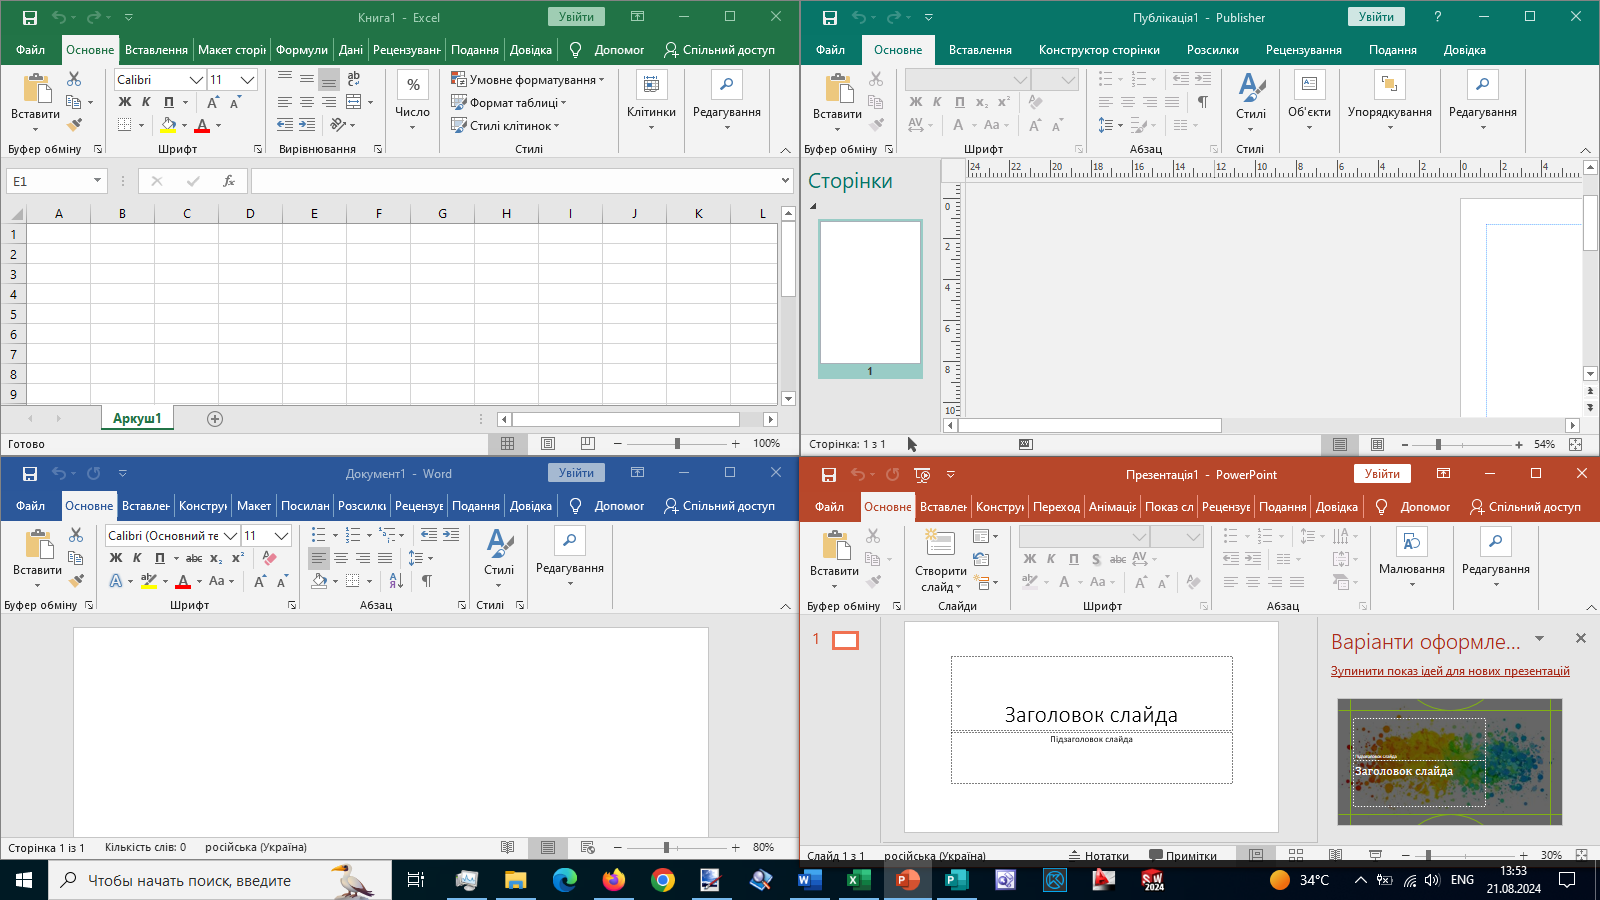
Task: Click Reset slide icon in PowerPoint
Action: (981, 559)
